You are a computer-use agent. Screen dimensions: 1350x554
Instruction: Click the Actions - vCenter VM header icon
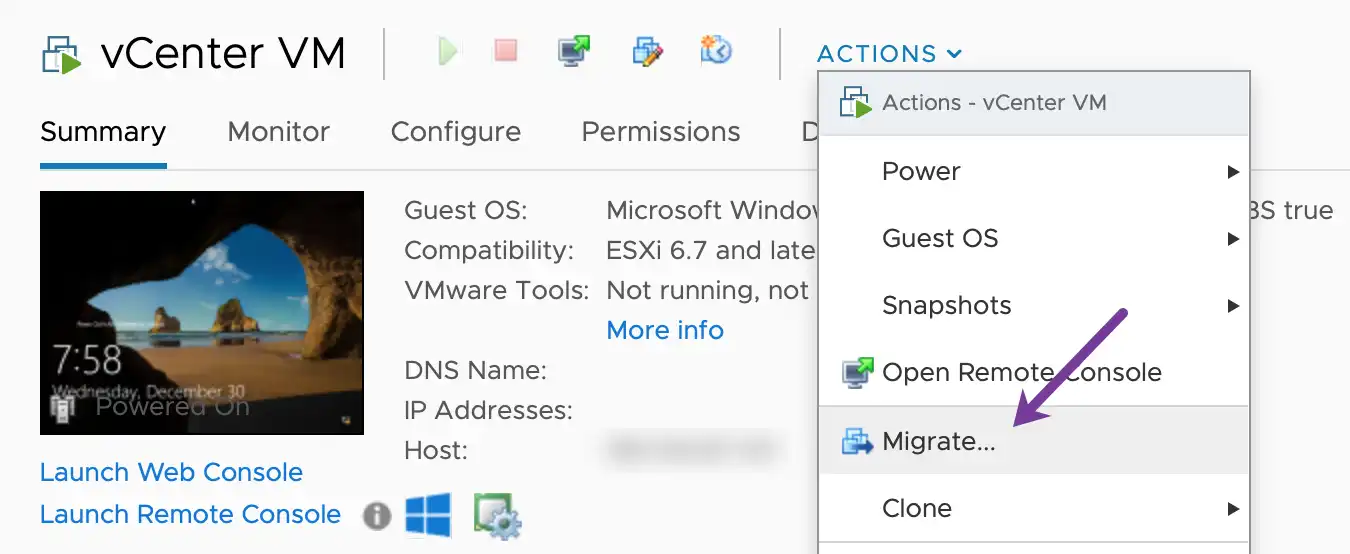coord(856,103)
